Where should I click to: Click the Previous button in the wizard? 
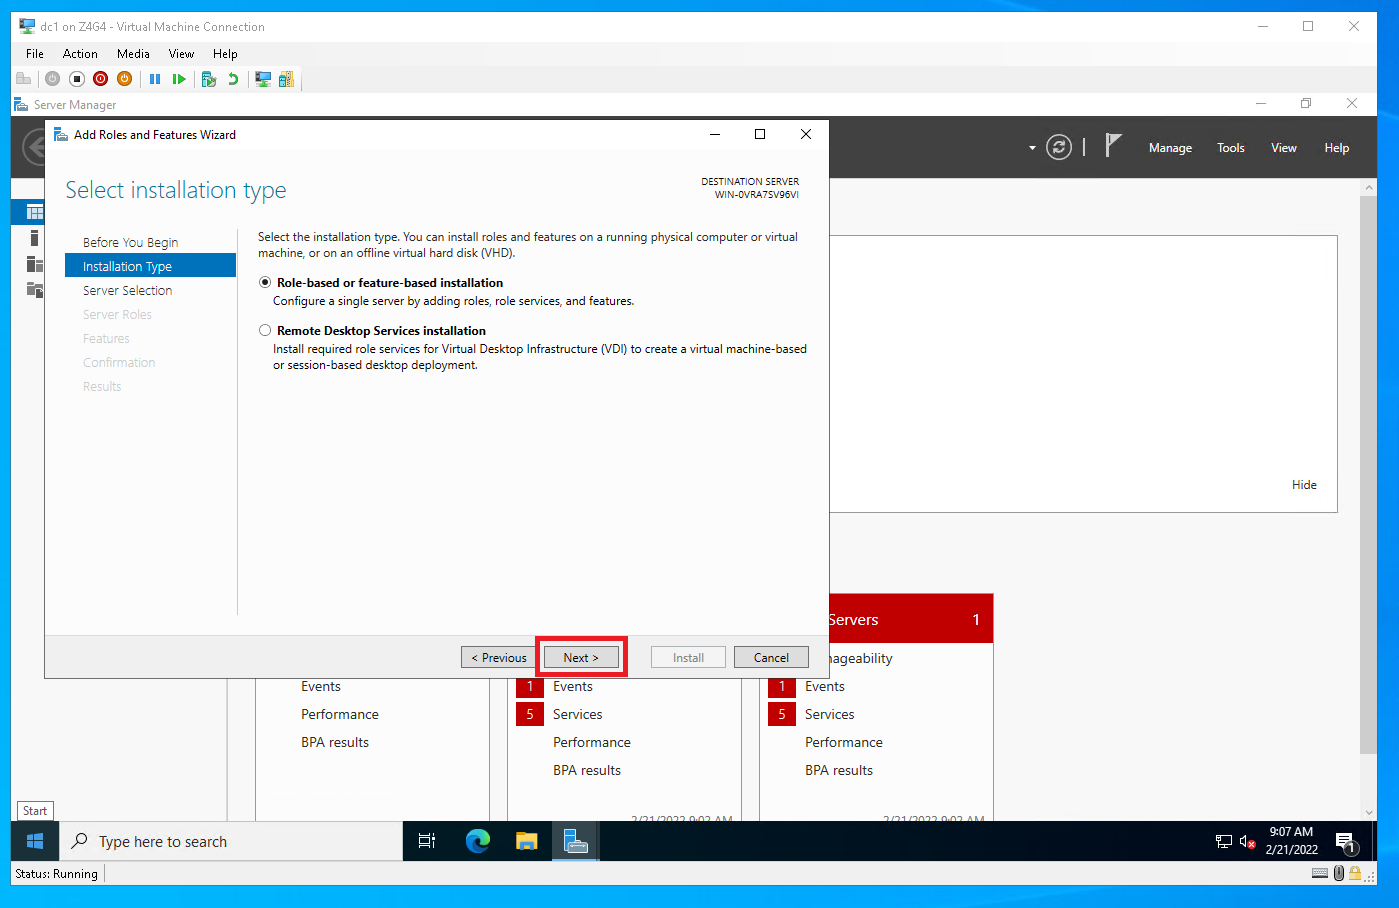498,658
